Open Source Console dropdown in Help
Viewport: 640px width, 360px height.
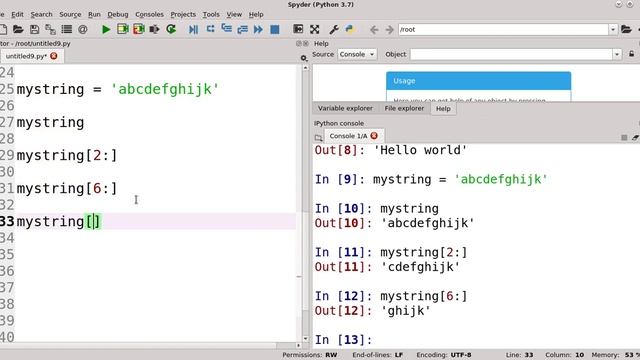[x=356, y=54]
